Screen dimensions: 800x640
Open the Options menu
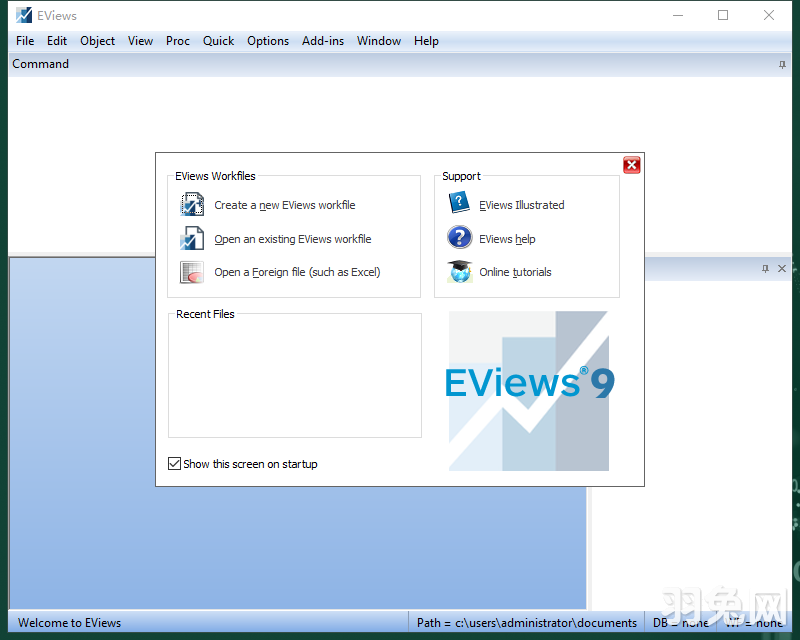(267, 41)
